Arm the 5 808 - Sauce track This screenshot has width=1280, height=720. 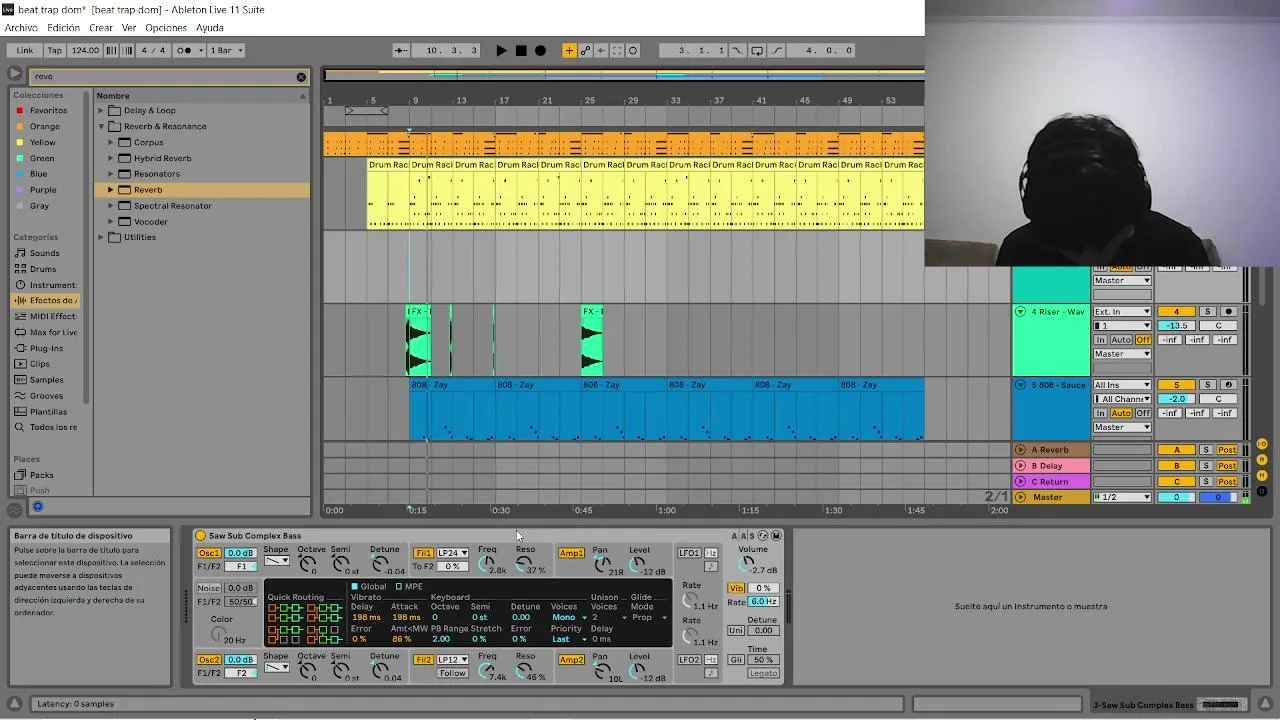pyautogui.click(x=1229, y=385)
